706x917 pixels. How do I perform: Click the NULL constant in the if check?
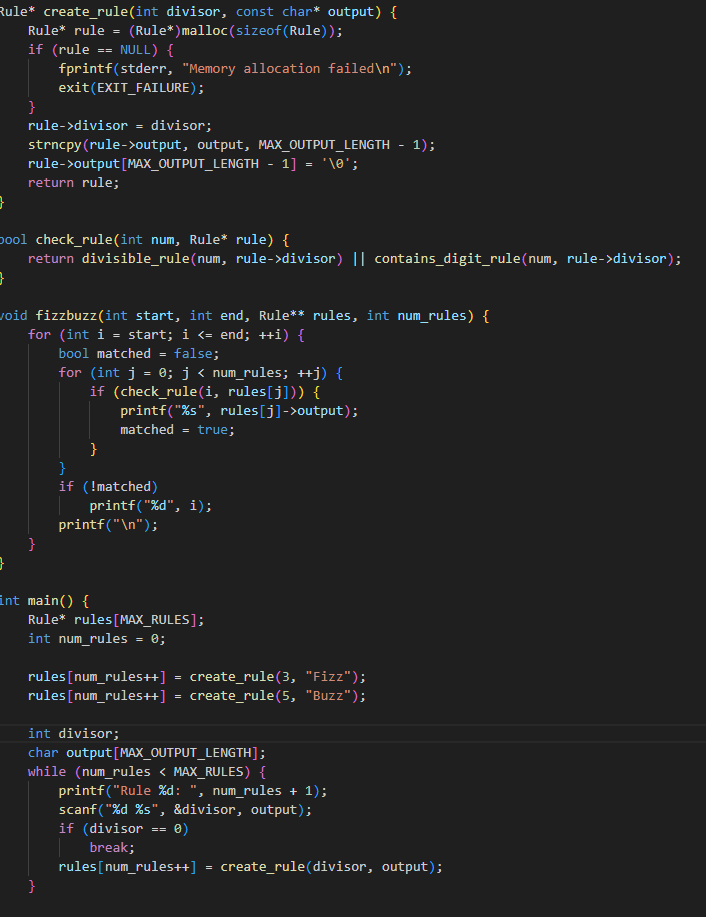coord(135,50)
